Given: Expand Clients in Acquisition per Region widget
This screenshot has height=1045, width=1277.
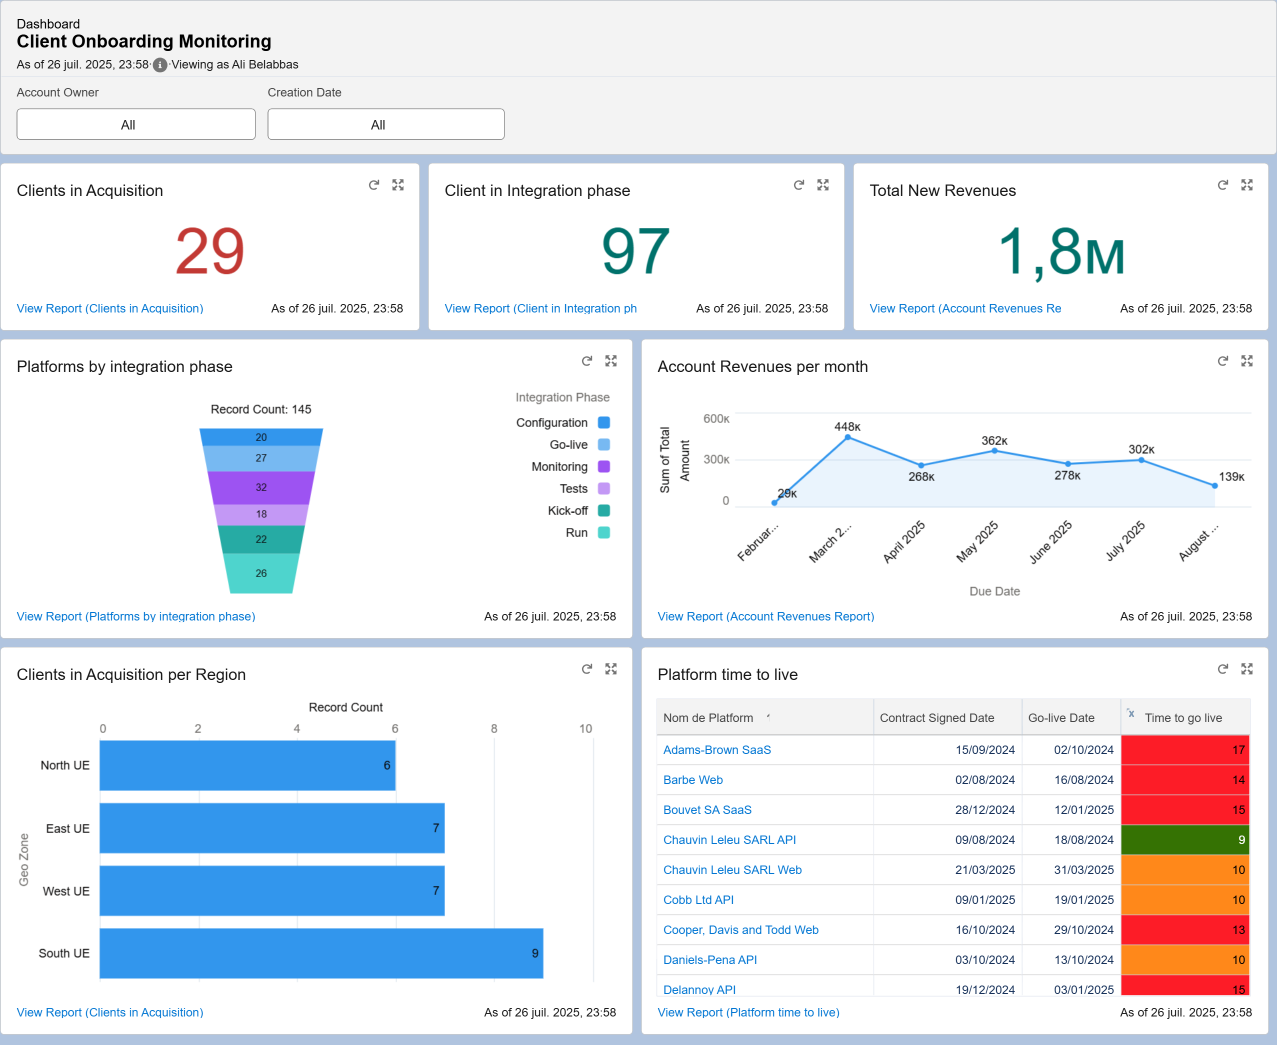Looking at the screenshot, I should (610, 669).
